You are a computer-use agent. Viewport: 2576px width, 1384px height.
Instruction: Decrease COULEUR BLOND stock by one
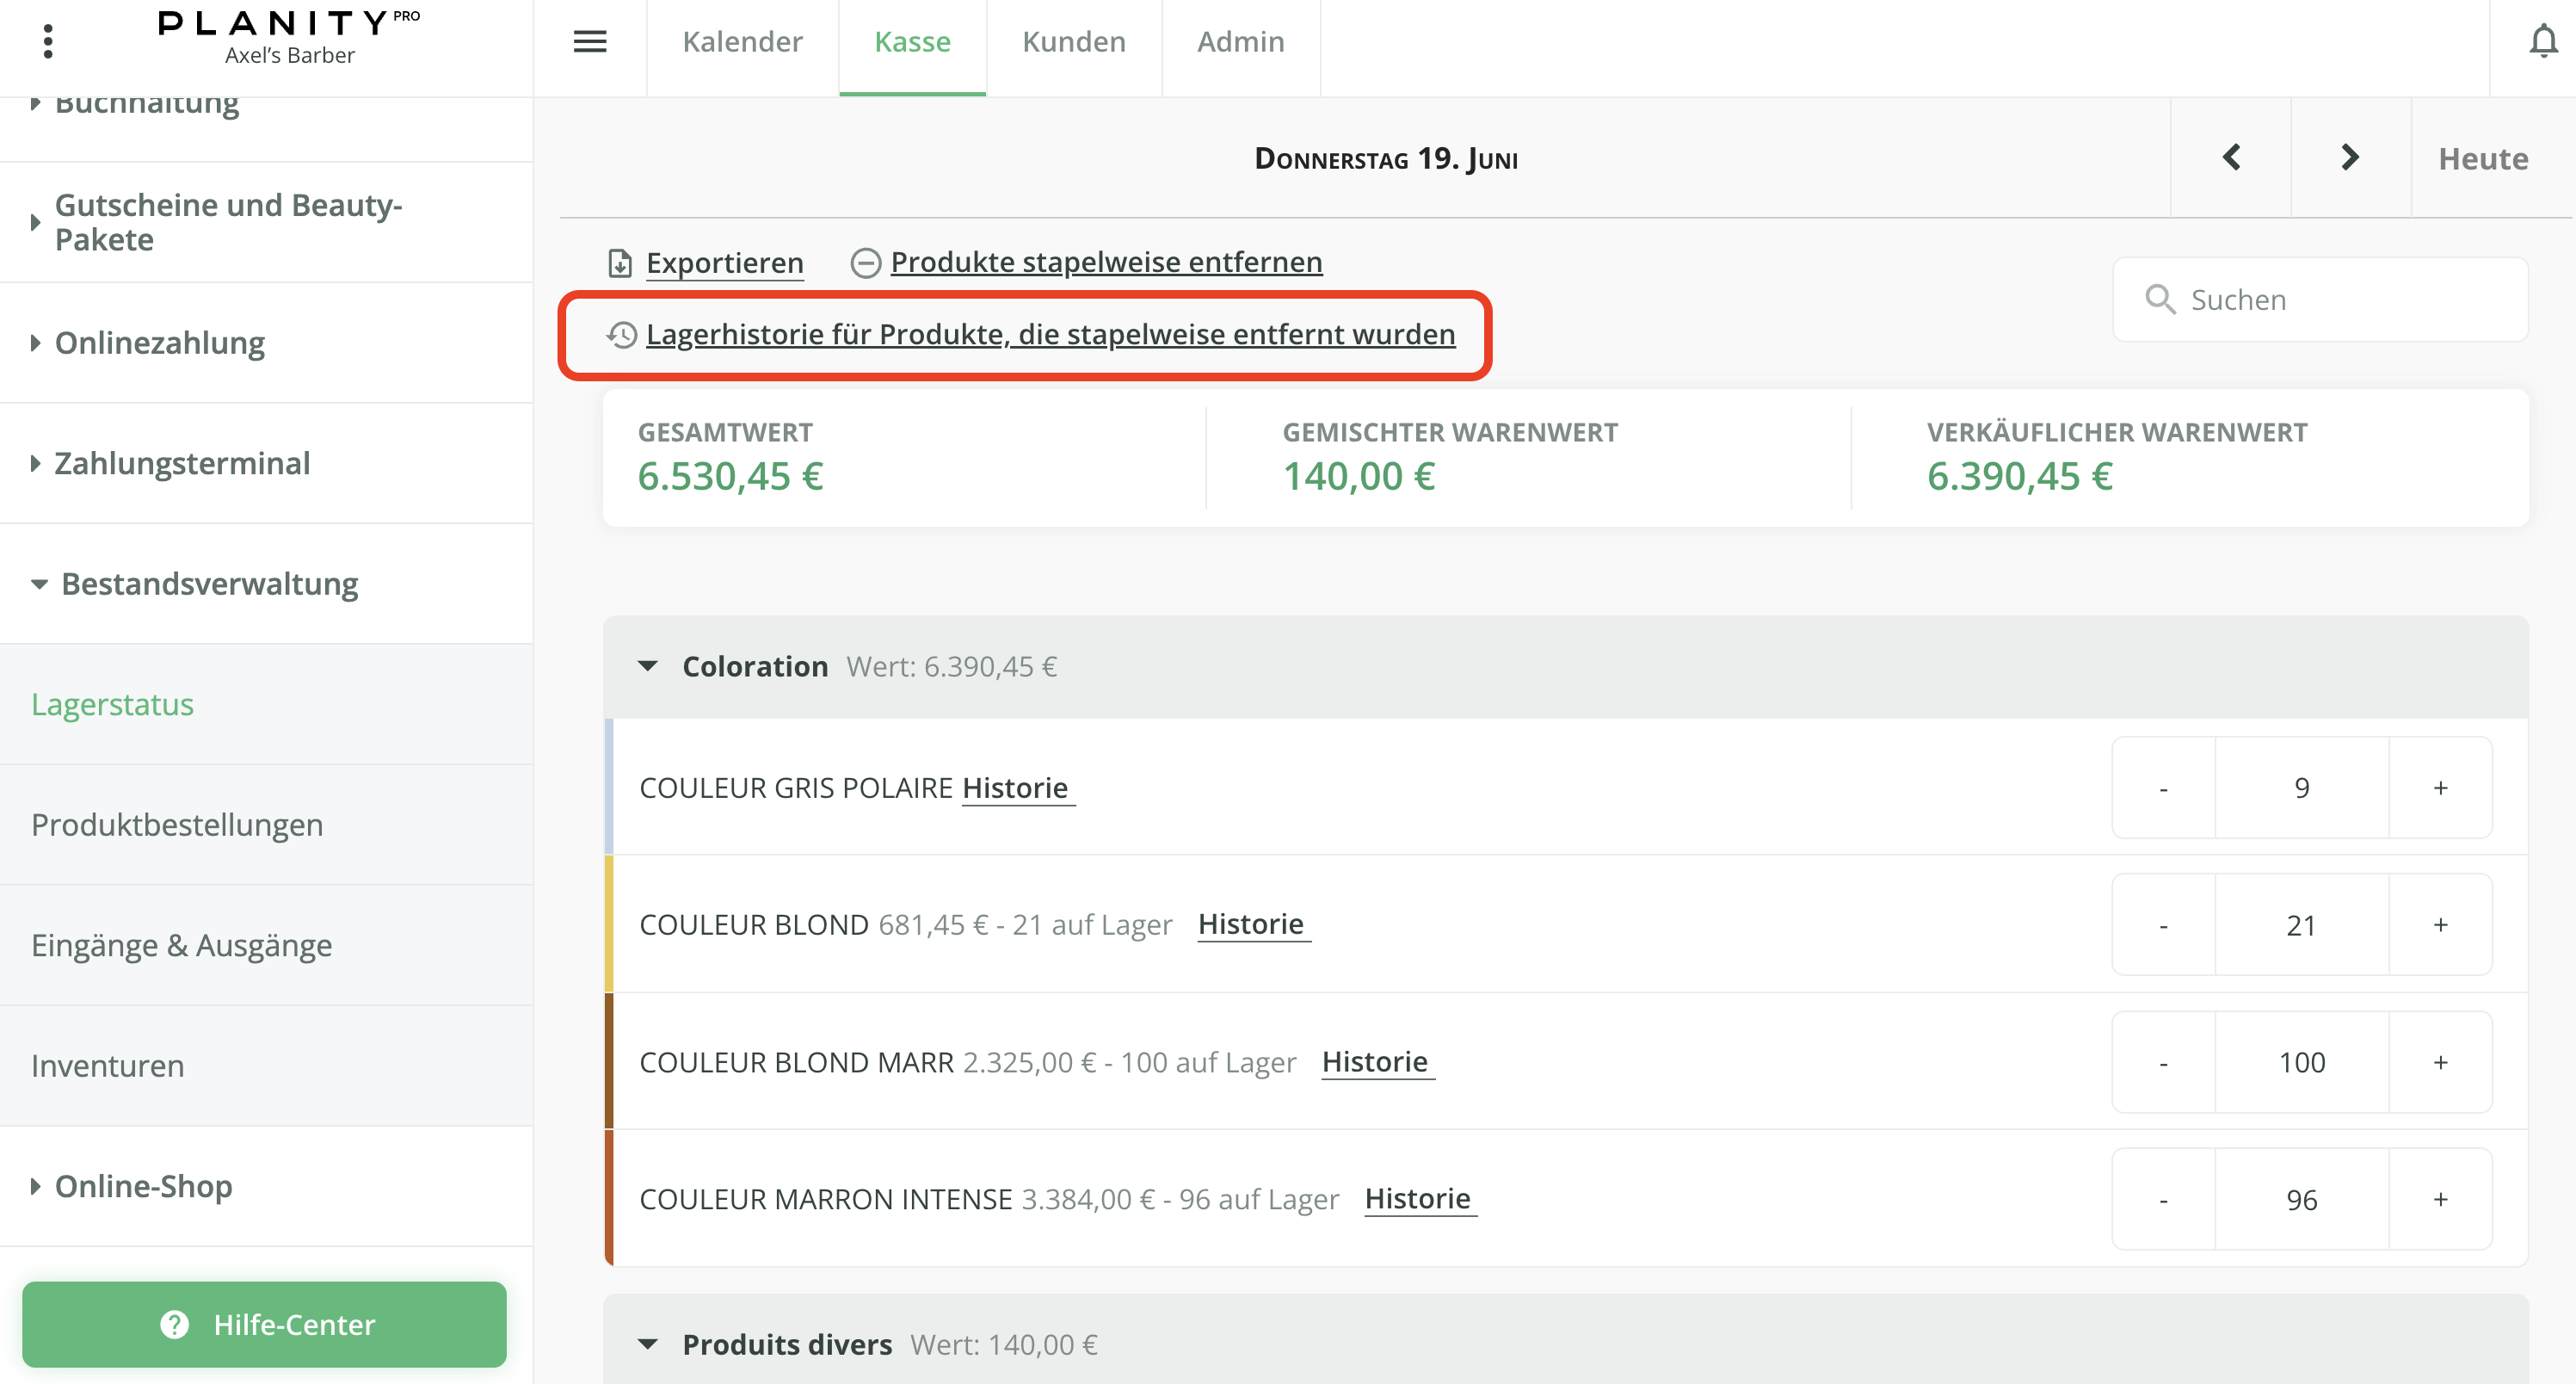(x=2163, y=925)
